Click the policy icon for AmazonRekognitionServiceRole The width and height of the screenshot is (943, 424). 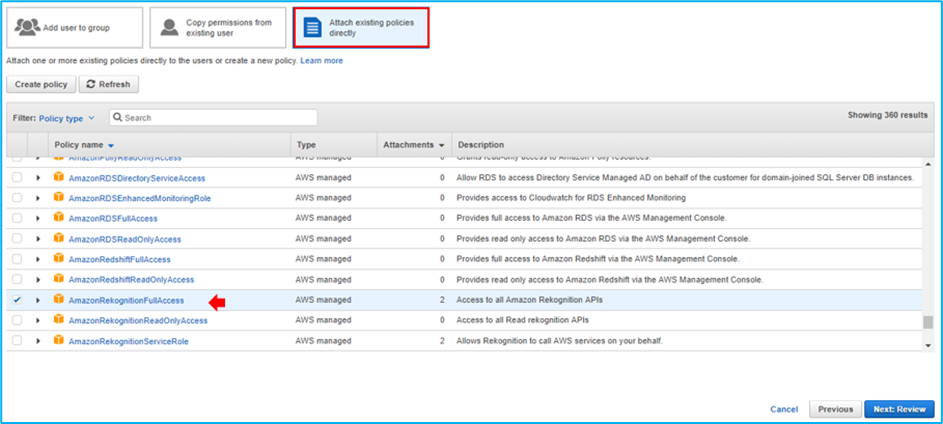coord(59,341)
